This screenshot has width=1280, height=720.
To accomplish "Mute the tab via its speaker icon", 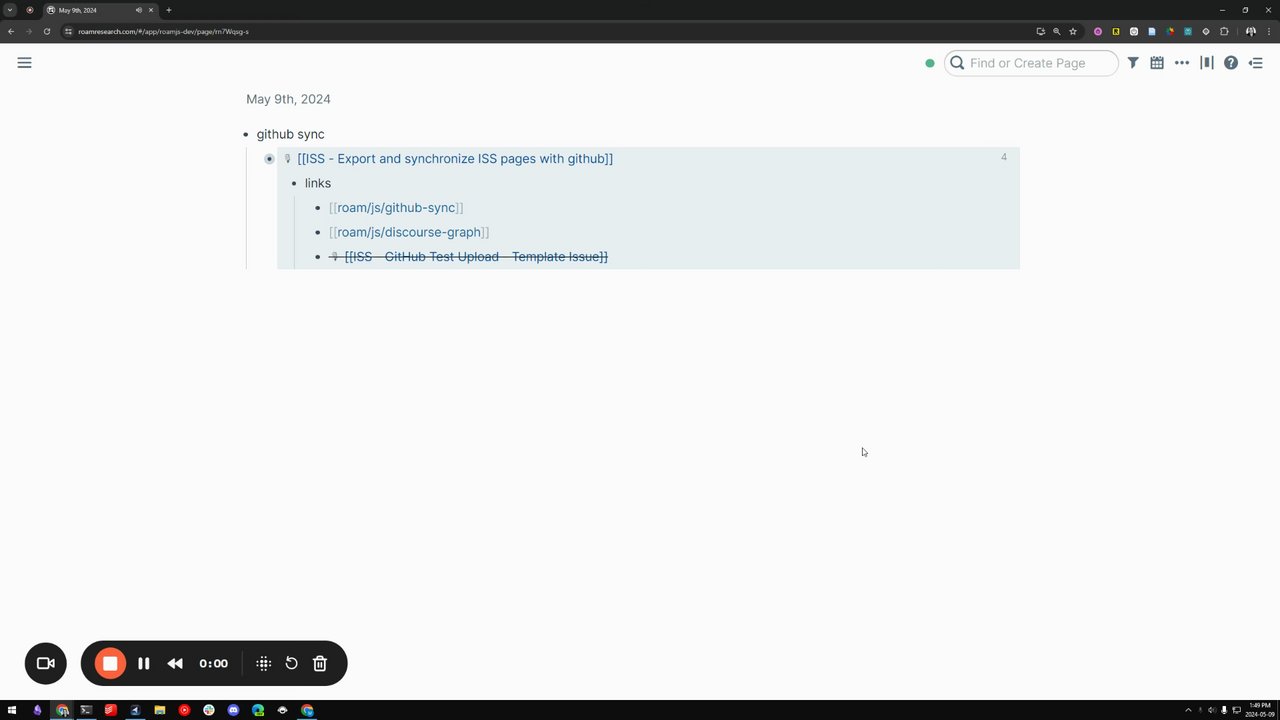I will click(138, 10).
